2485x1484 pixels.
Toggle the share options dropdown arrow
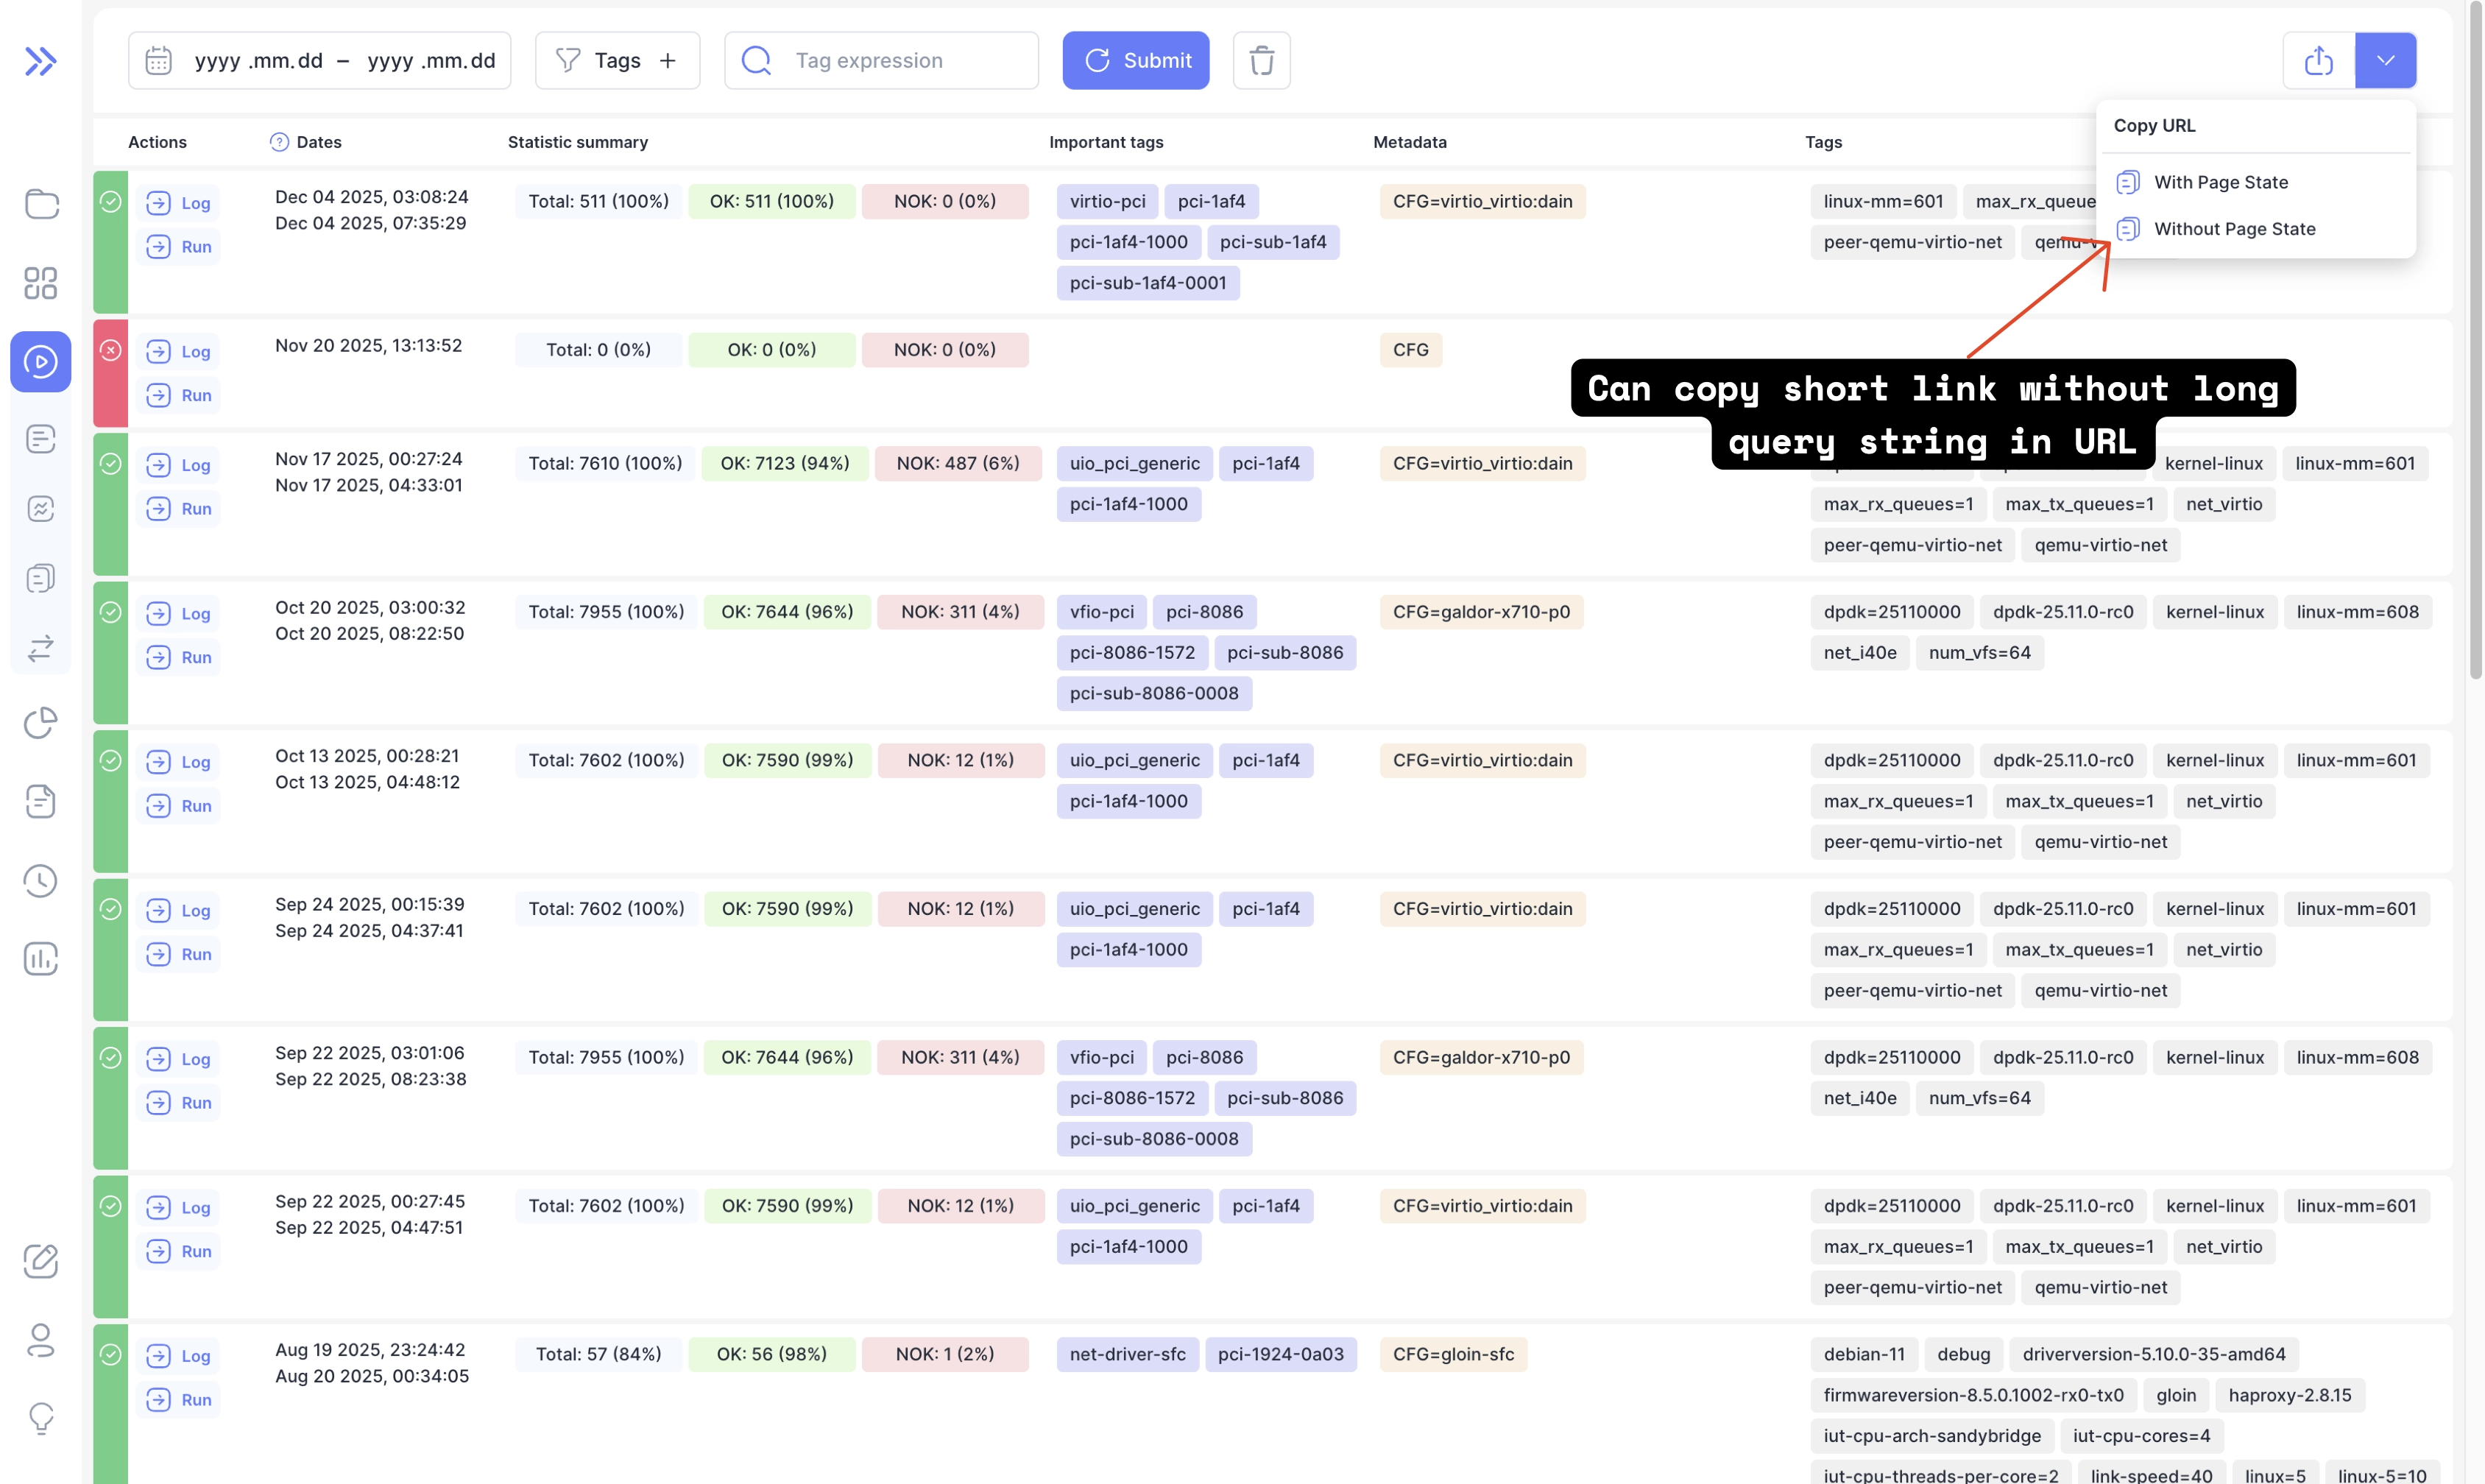[x=2385, y=61]
